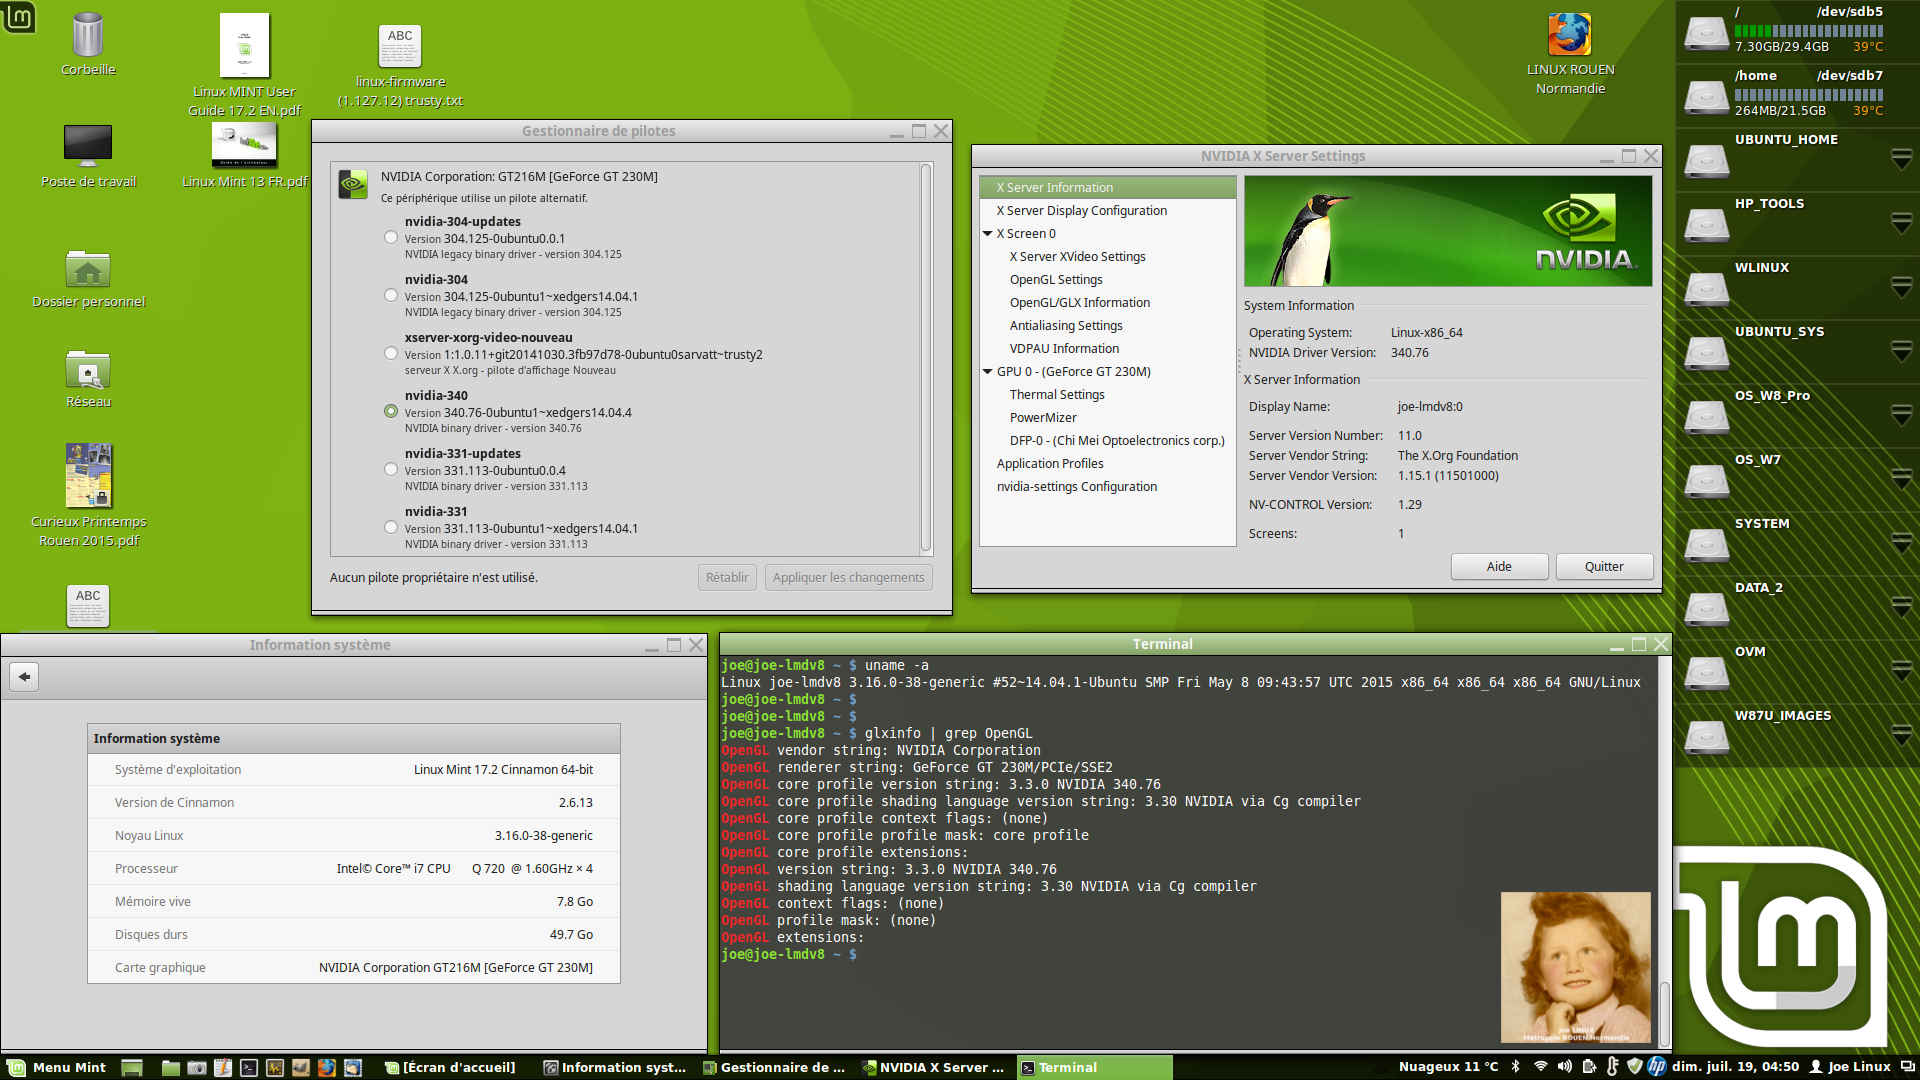
Task: Select the xserver-xorg-video-nouveau radio button
Action: [x=391, y=354]
